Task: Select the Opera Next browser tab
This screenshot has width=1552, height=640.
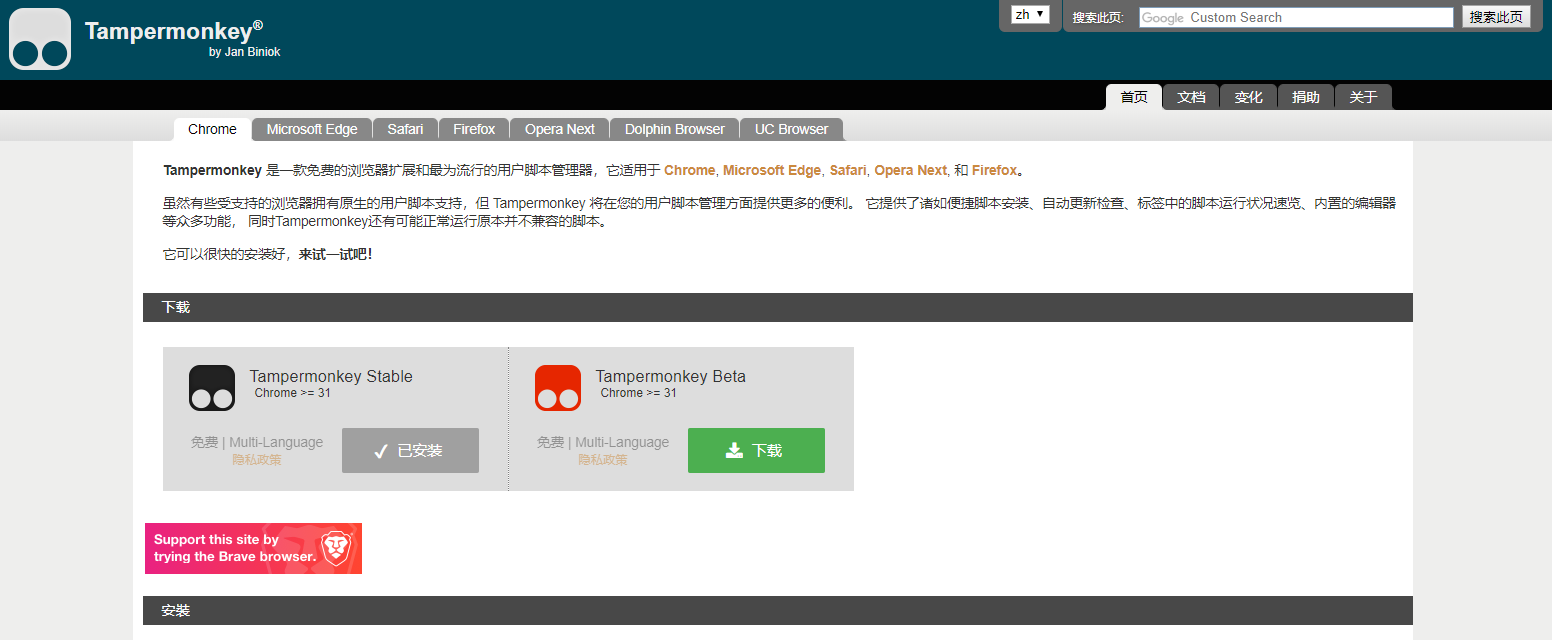Action: 560,129
